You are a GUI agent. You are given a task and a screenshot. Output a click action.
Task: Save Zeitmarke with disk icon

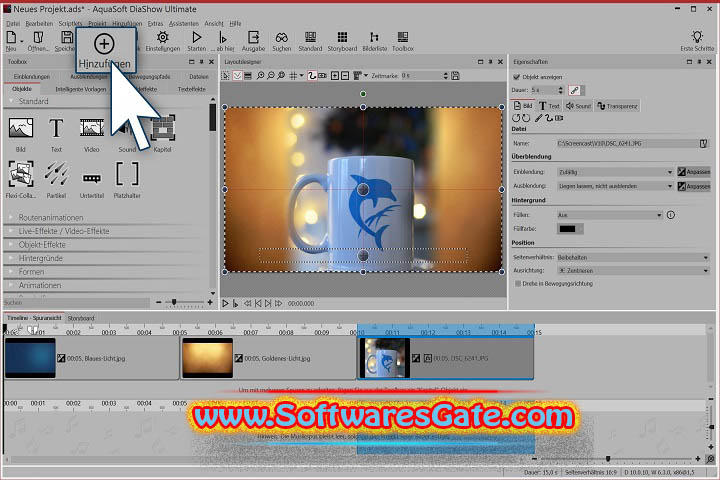click(x=455, y=76)
